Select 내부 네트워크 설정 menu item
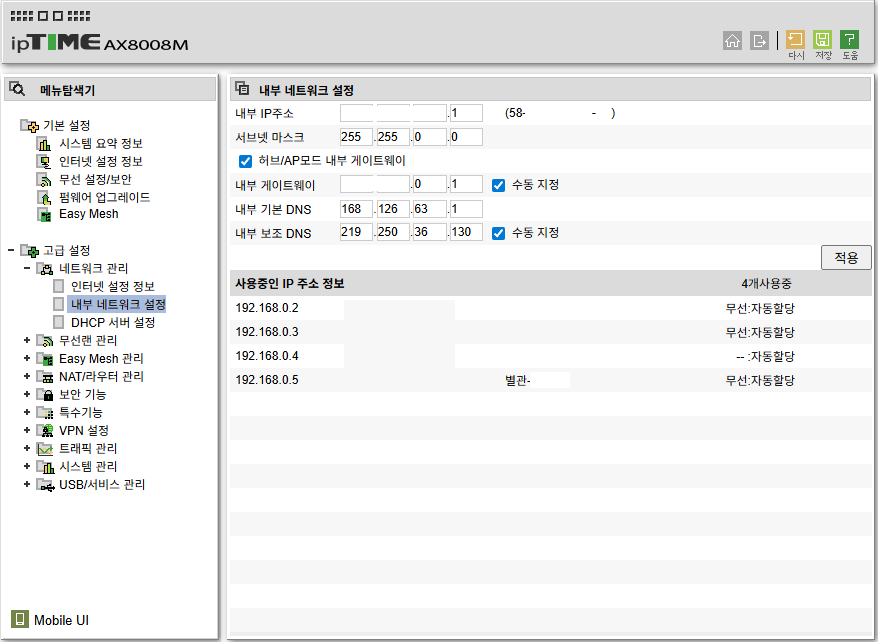 click(118, 304)
